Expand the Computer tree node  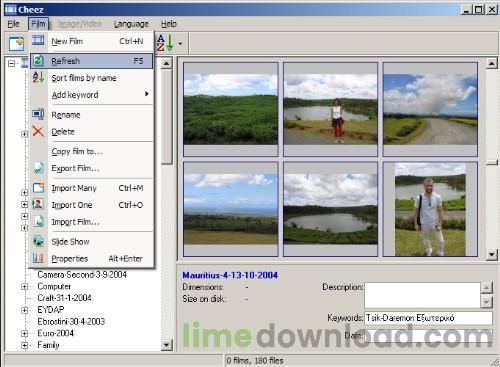(x=24, y=287)
